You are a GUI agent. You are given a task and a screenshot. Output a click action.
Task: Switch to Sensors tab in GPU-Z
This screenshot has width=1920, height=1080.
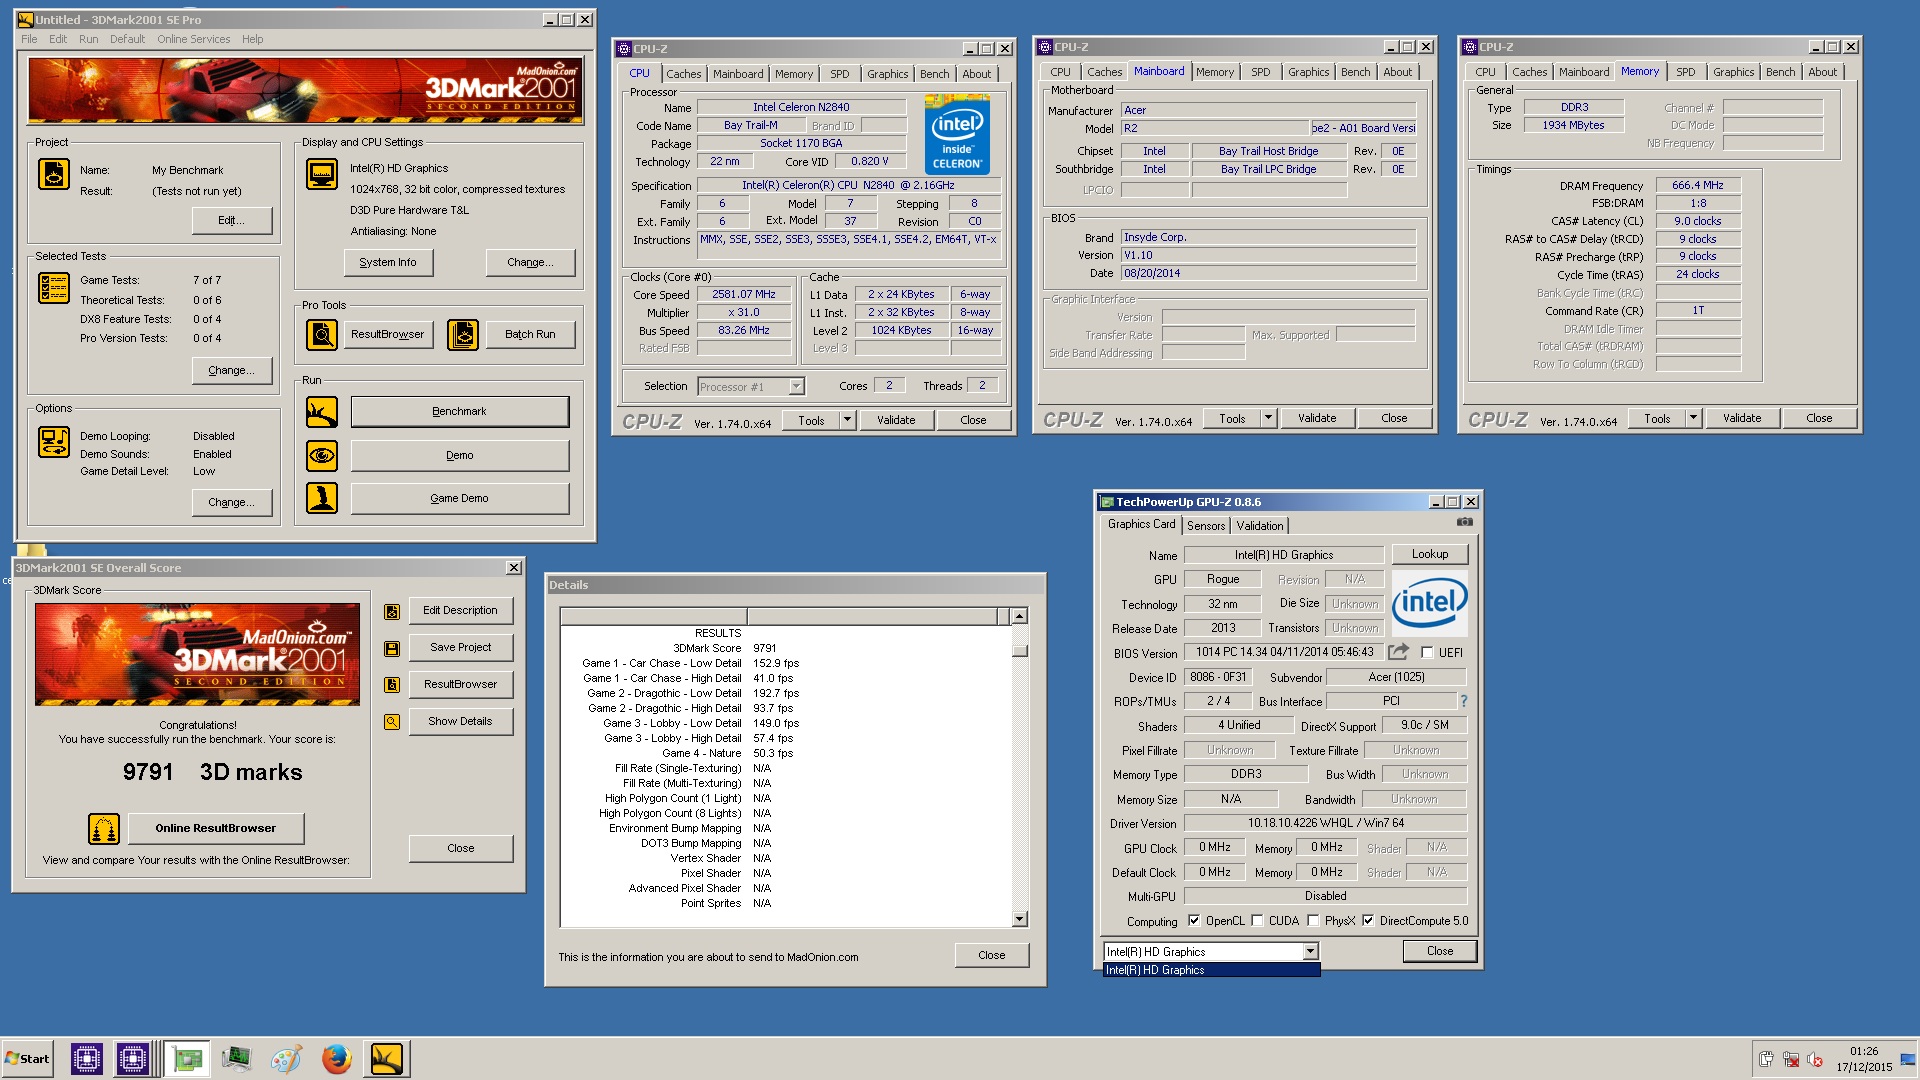pyautogui.click(x=1206, y=526)
